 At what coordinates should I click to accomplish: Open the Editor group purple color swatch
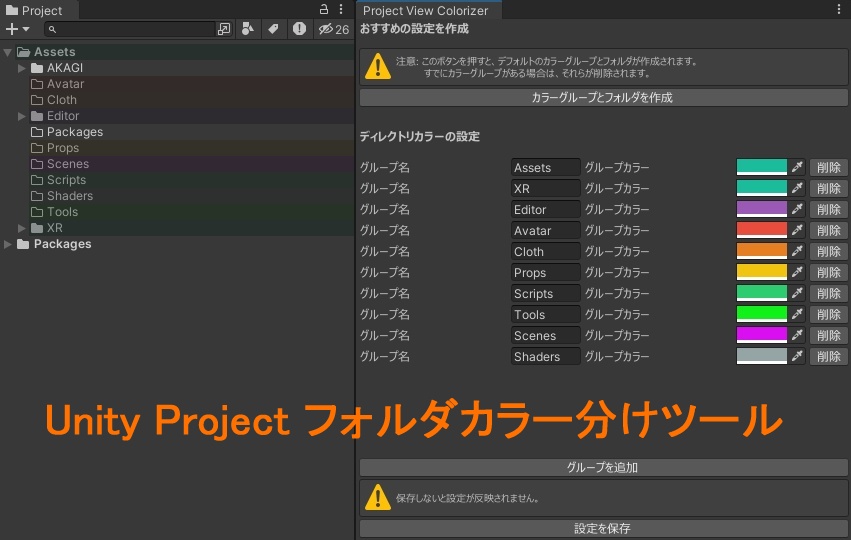[x=761, y=209]
